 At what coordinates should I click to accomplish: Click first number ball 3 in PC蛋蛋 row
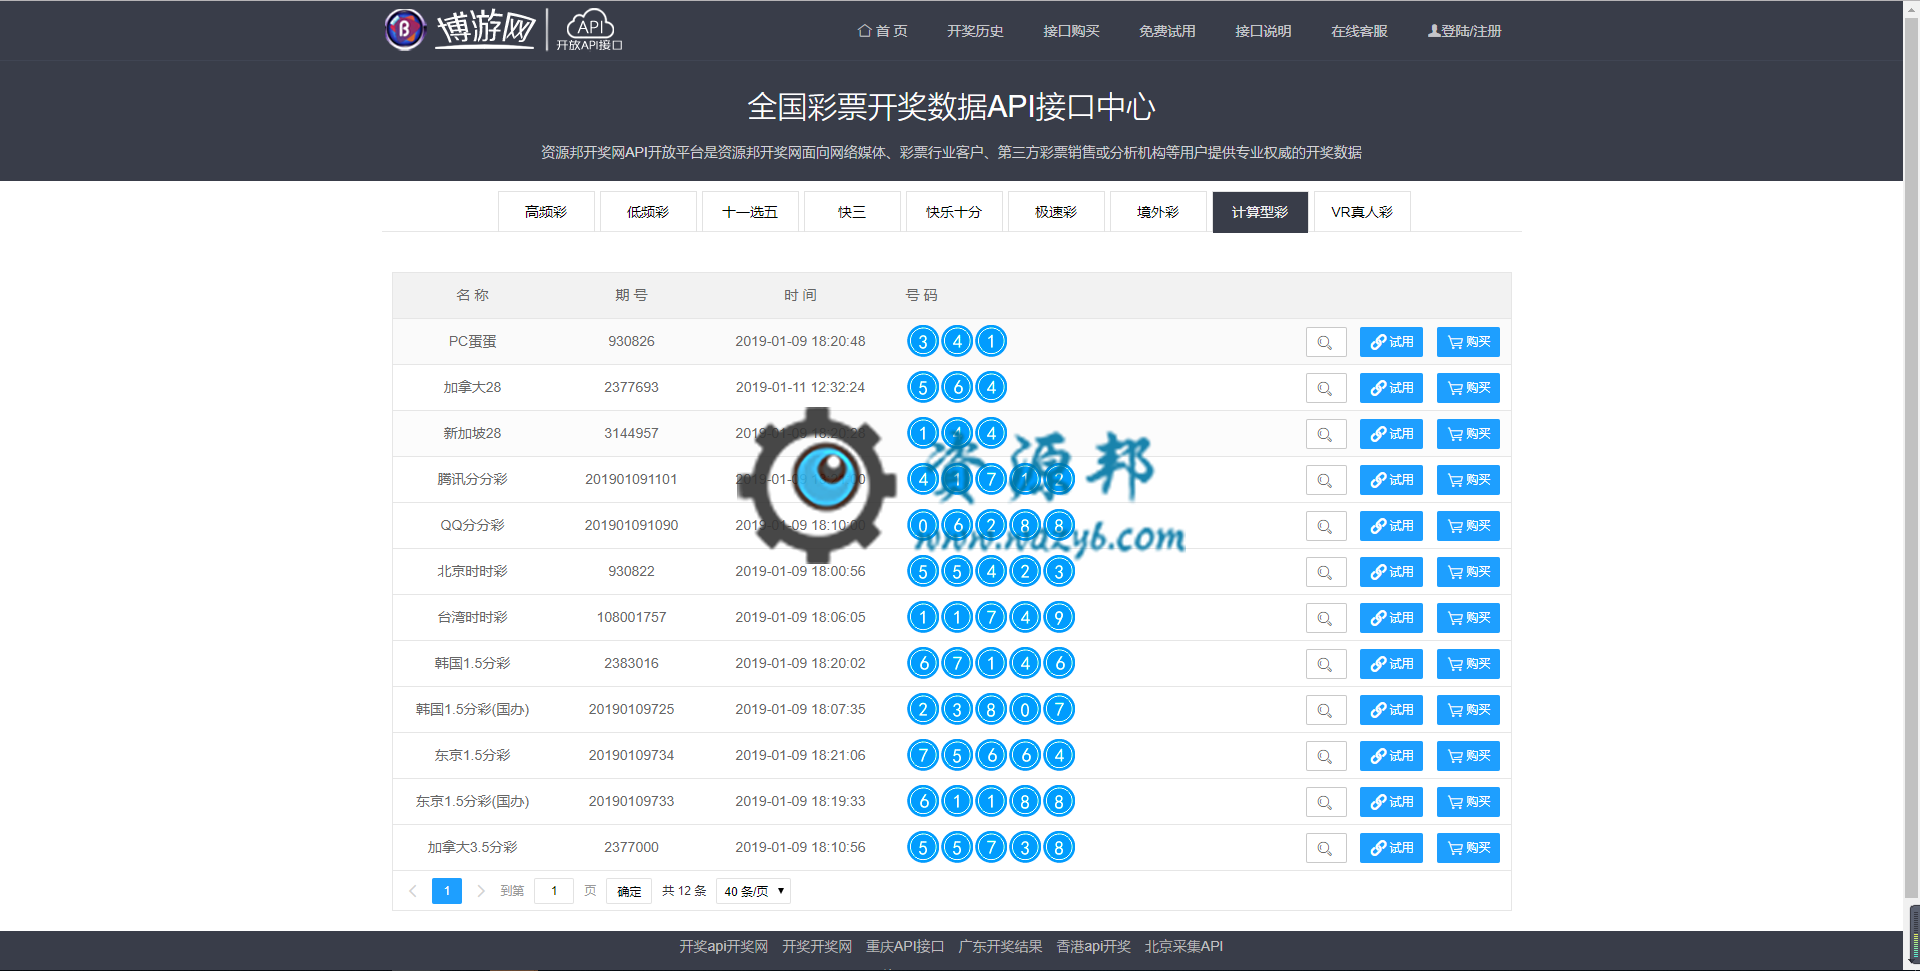923,342
